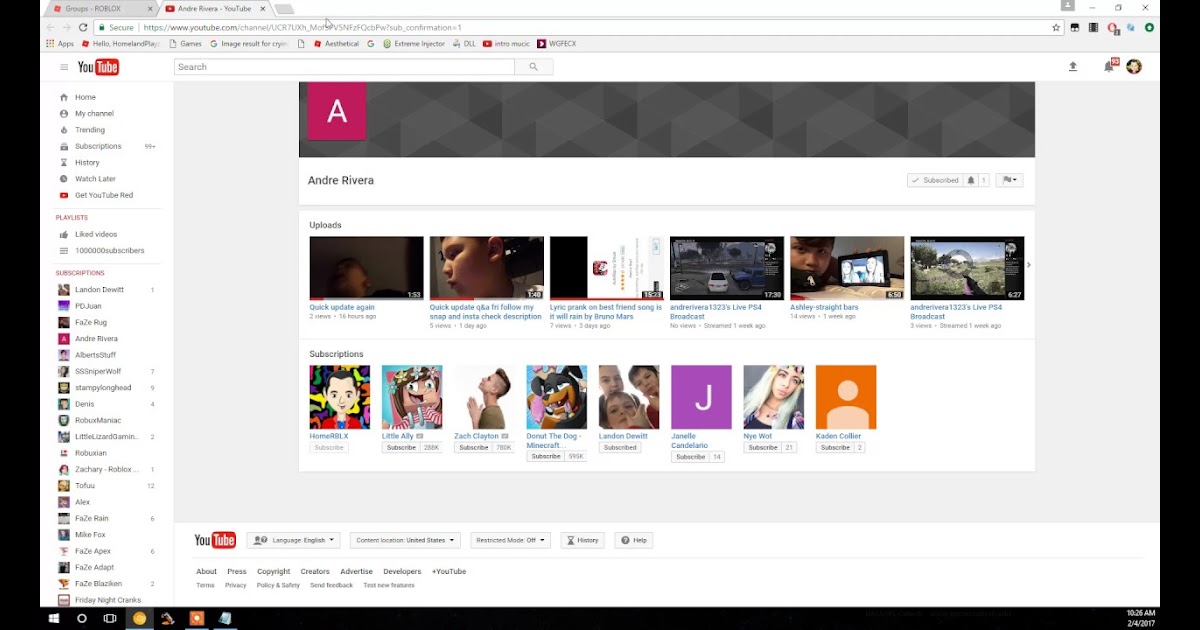
Task: Open Trending in sidebar
Action: (x=89, y=130)
